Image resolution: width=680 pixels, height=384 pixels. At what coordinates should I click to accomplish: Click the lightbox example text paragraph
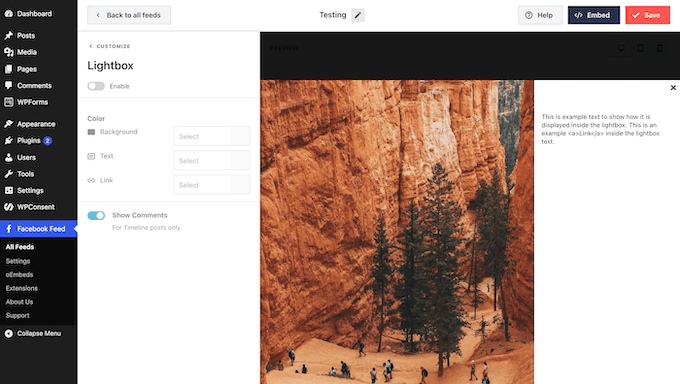point(601,129)
